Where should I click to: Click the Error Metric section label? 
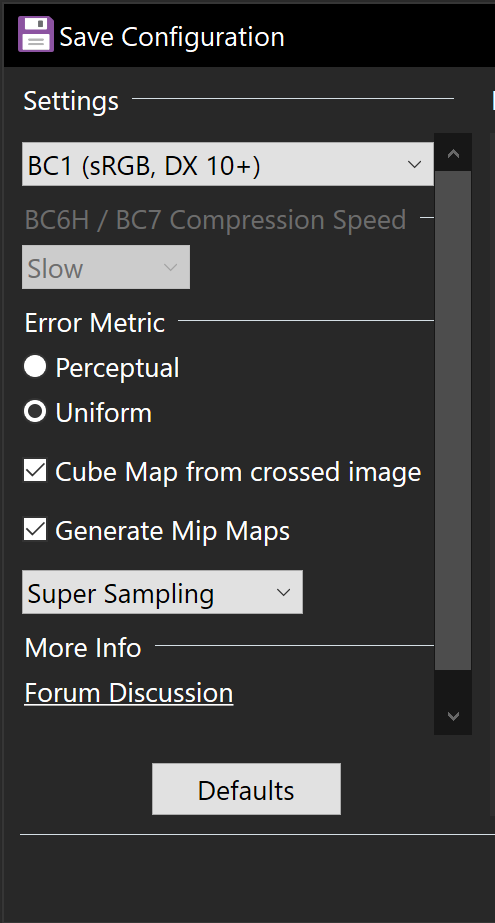[x=95, y=323]
